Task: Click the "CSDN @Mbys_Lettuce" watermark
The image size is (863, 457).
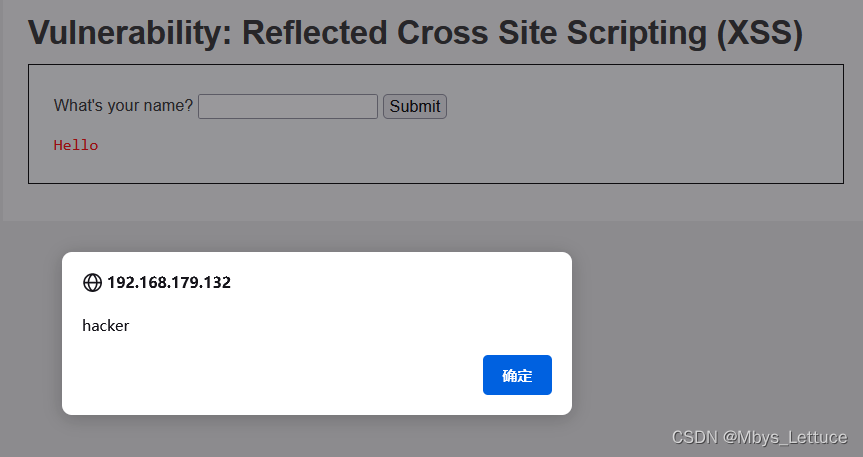Action: pos(760,437)
